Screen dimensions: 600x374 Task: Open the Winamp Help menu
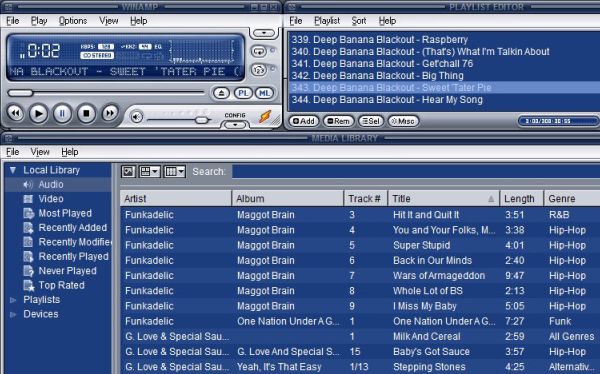point(139,21)
